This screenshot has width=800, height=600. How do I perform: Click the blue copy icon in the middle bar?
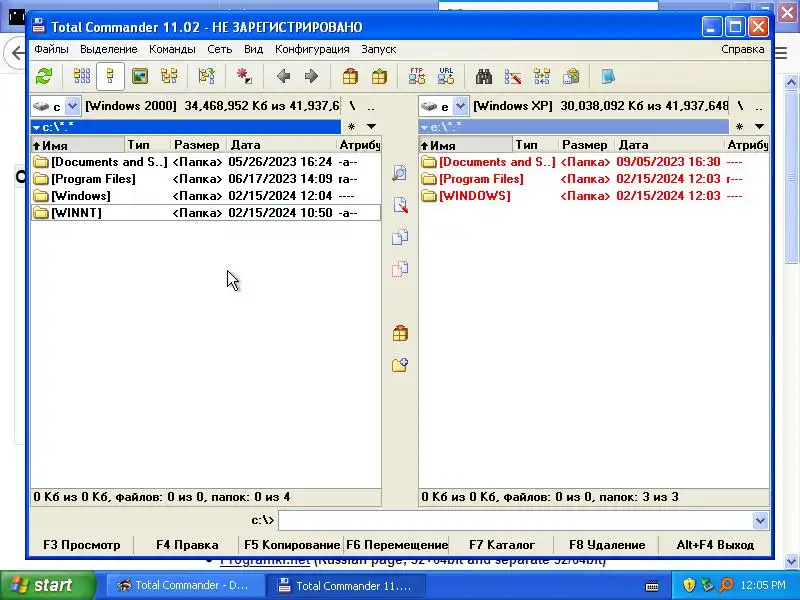[400, 237]
